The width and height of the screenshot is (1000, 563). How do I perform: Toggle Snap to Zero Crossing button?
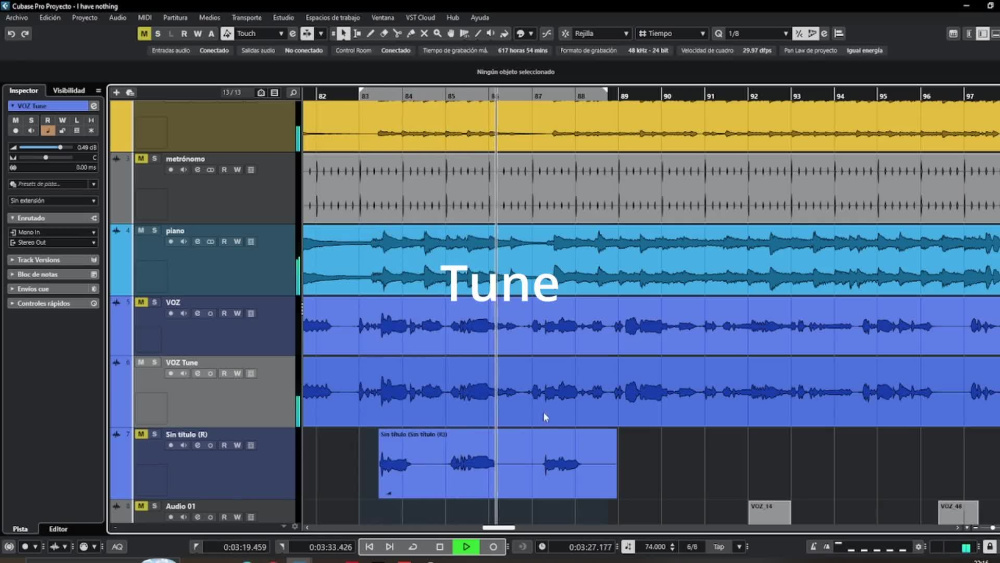coord(547,34)
